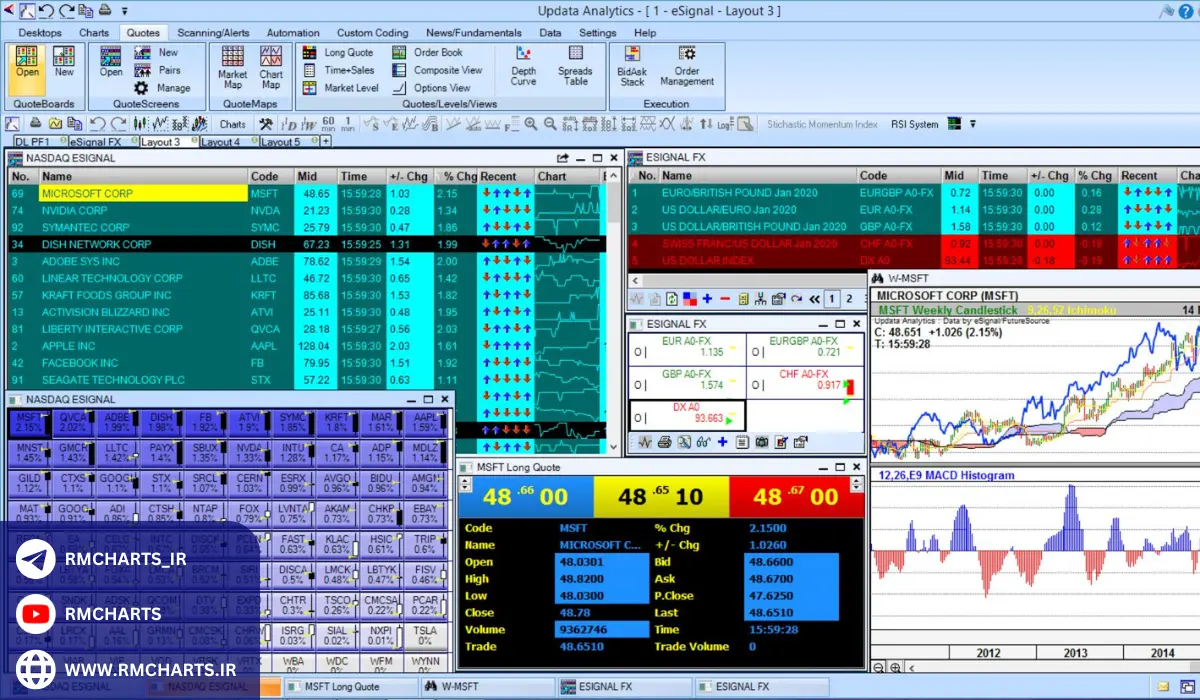The height and width of the screenshot is (700, 1200).
Task: Switch to the Layout 4 tab
Action: point(220,142)
